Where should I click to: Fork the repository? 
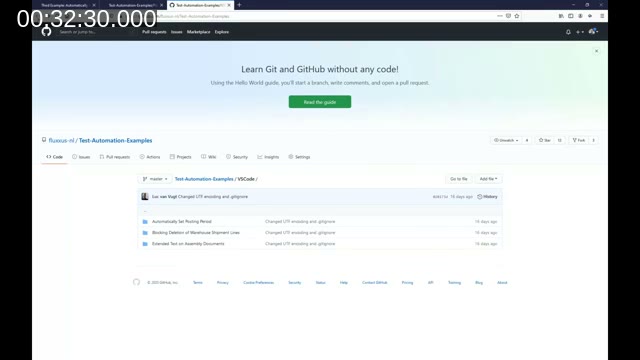[x=579, y=140]
